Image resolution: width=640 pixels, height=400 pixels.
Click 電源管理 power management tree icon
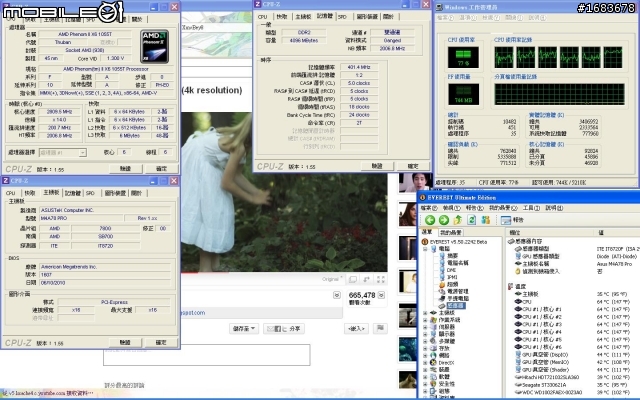click(442, 291)
